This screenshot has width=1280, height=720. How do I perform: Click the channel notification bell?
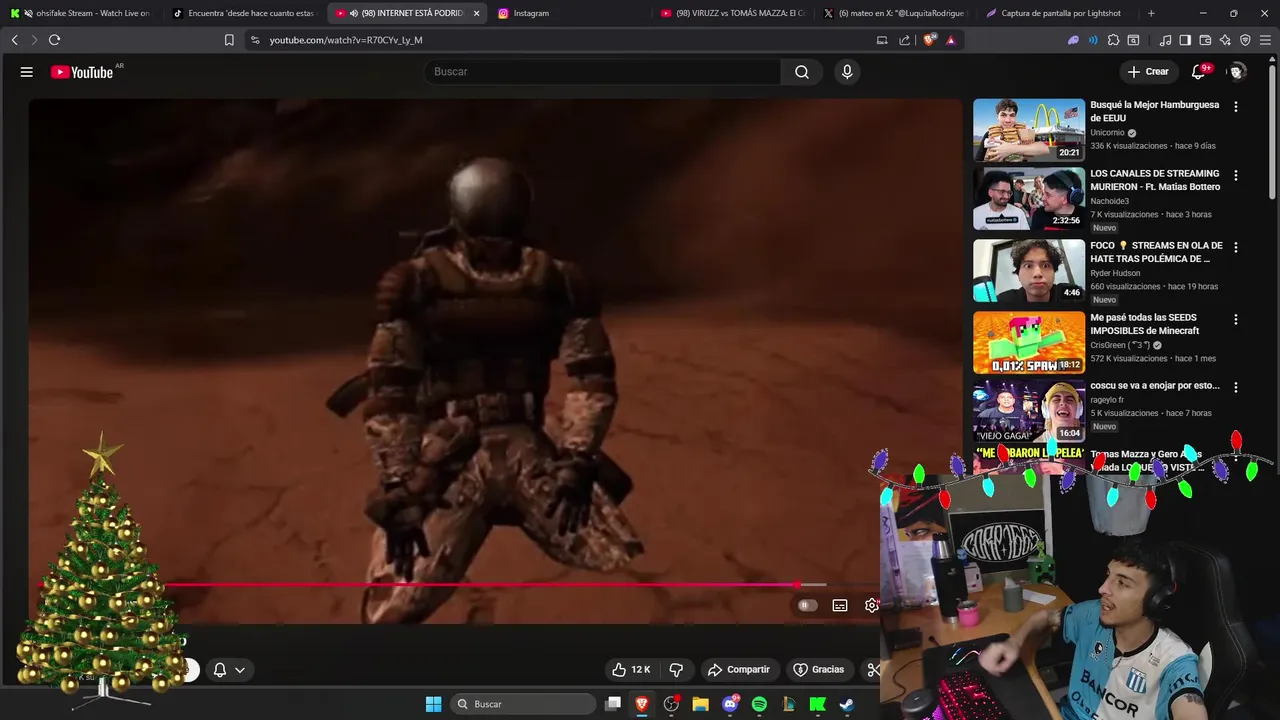[x=219, y=670]
